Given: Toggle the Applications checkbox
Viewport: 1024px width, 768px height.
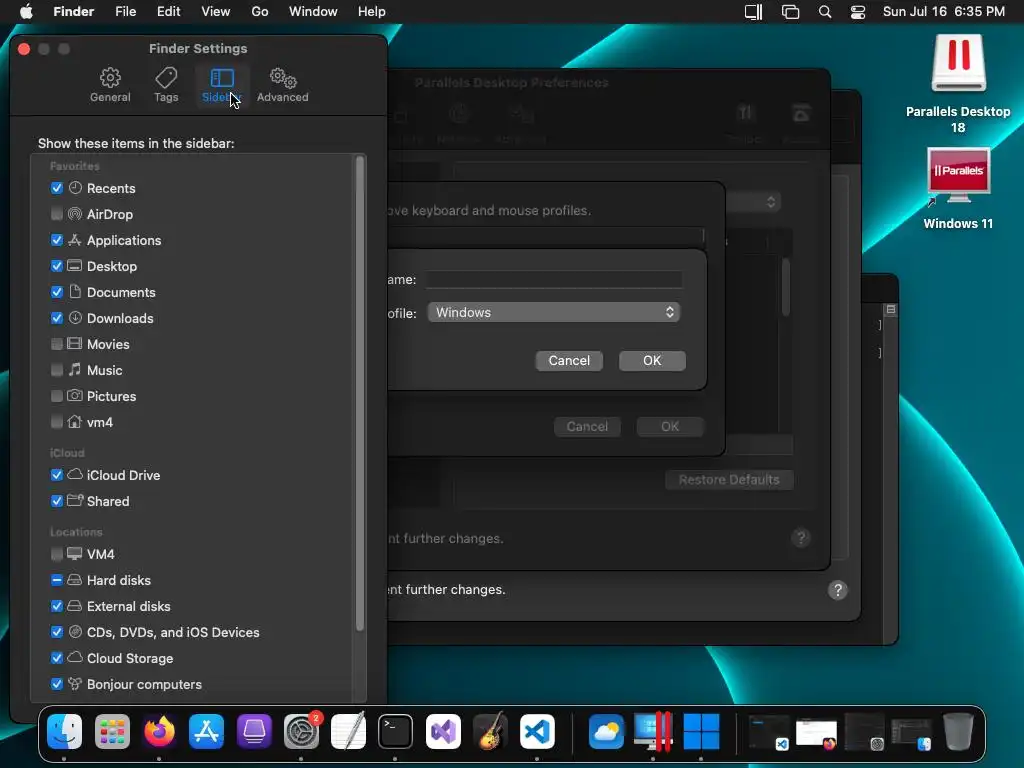Looking at the screenshot, I should [57, 240].
